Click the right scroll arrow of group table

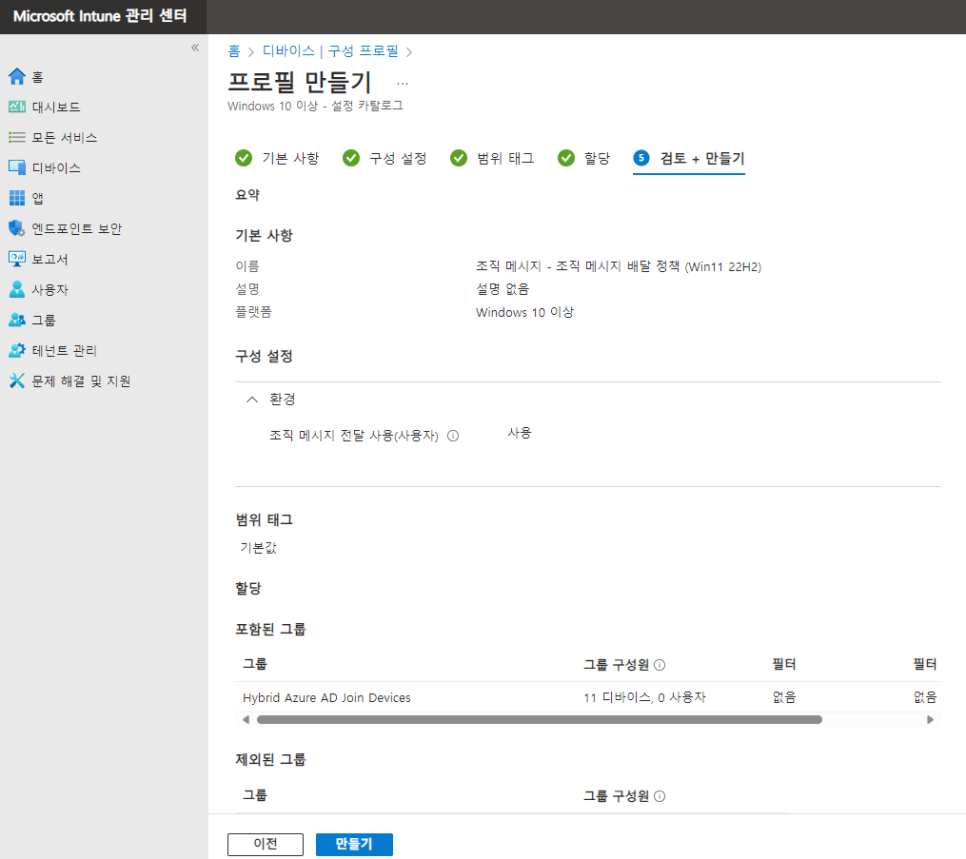(x=930, y=720)
